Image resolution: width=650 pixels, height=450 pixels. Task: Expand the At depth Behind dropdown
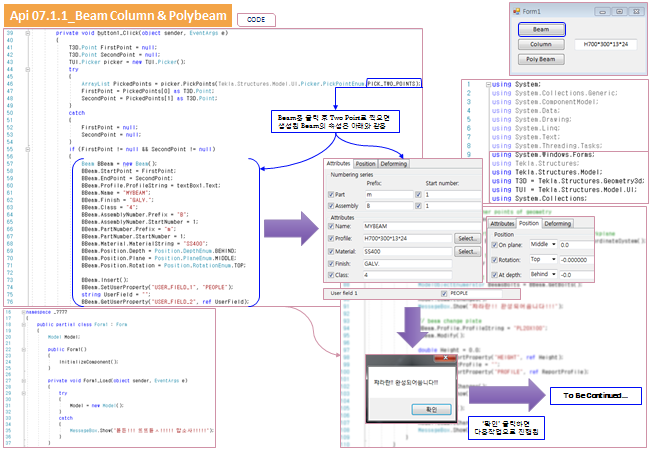[554, 273]
